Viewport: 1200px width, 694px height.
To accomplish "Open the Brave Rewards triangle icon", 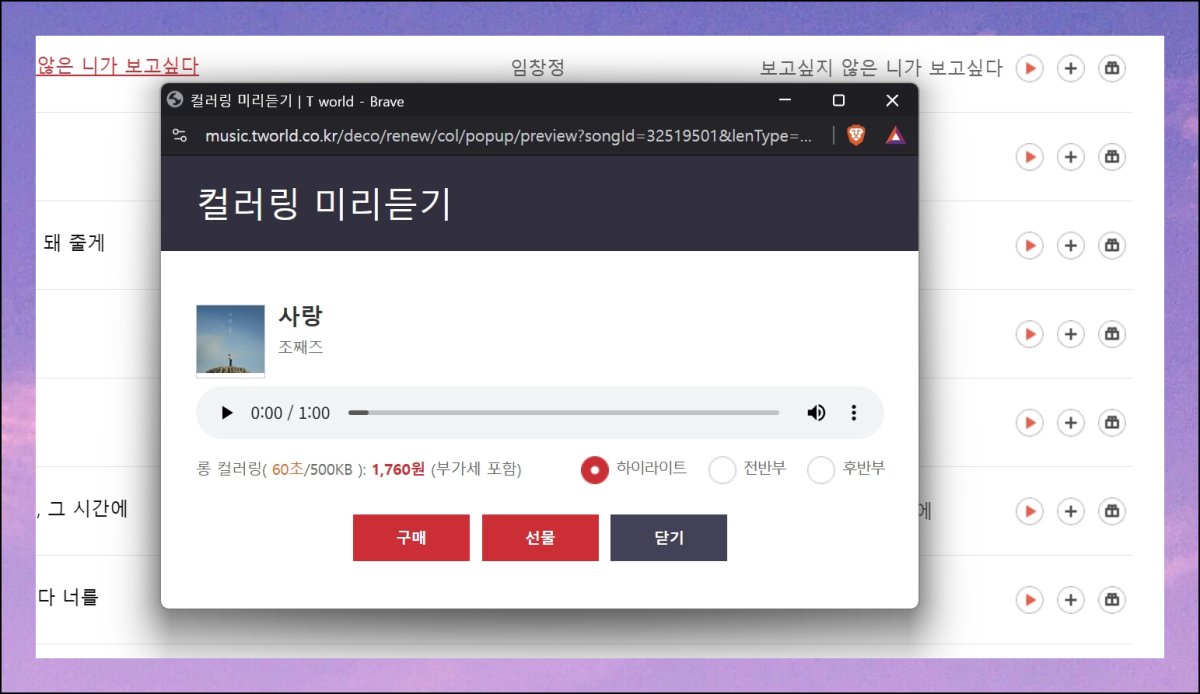I will (x=895, y=136).
